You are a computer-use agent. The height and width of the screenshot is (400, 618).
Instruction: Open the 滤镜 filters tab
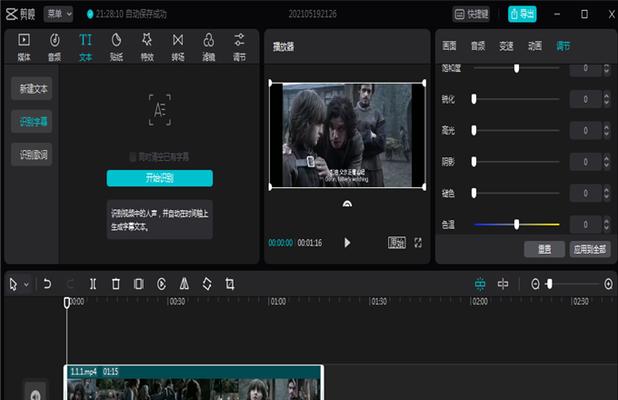[x=208, y=47]
